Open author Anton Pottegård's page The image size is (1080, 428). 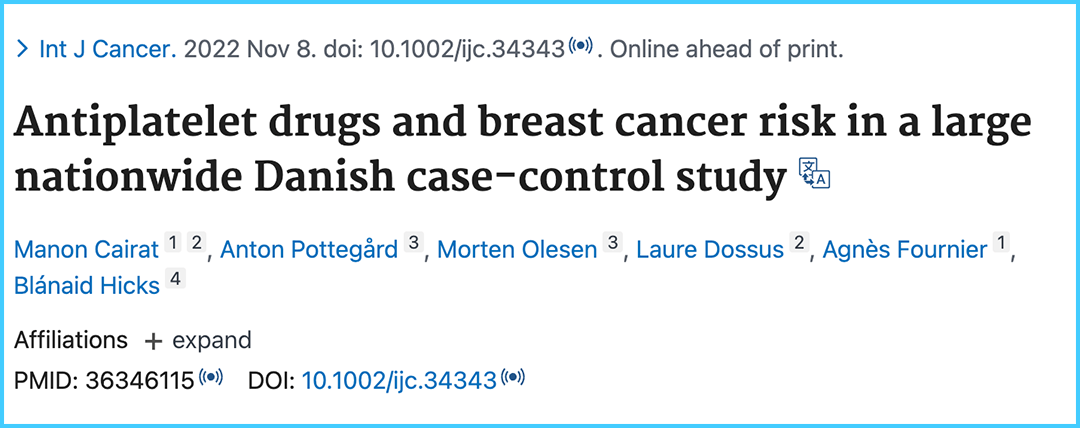(x=309, y=249)
